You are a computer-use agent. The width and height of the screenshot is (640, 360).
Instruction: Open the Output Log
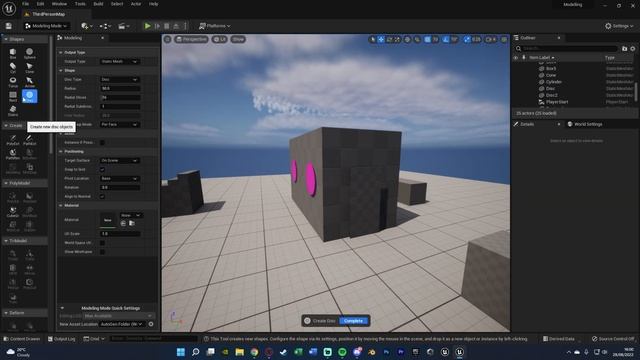[61, 339]
